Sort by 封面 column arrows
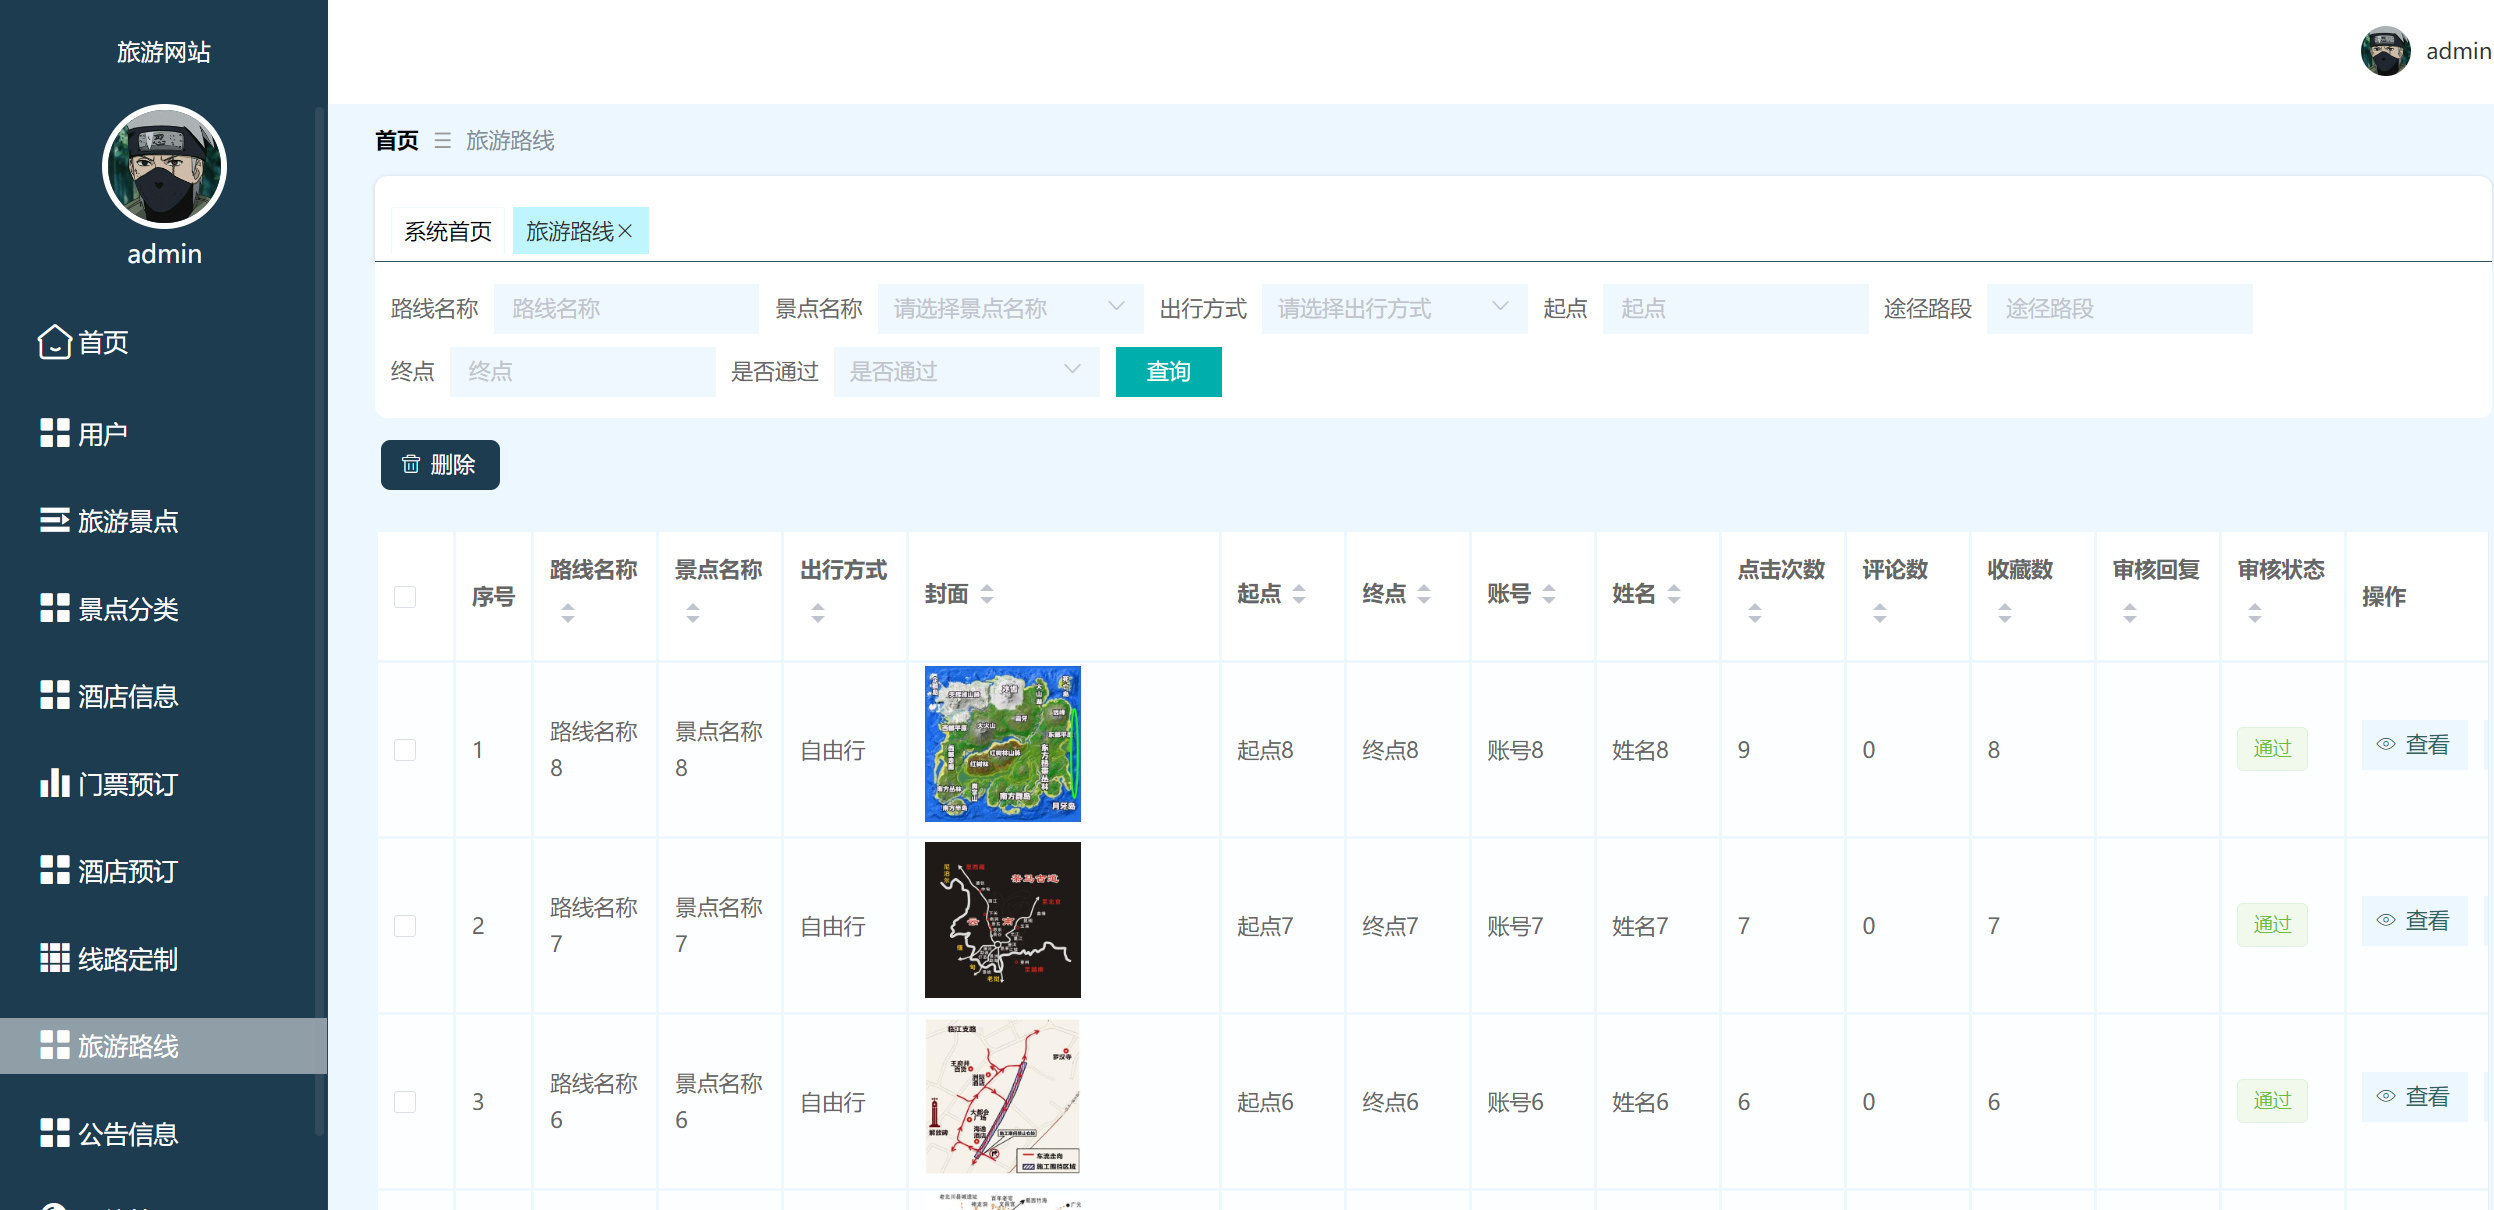The image size is (2494, 1210). [x=987, y=594]
